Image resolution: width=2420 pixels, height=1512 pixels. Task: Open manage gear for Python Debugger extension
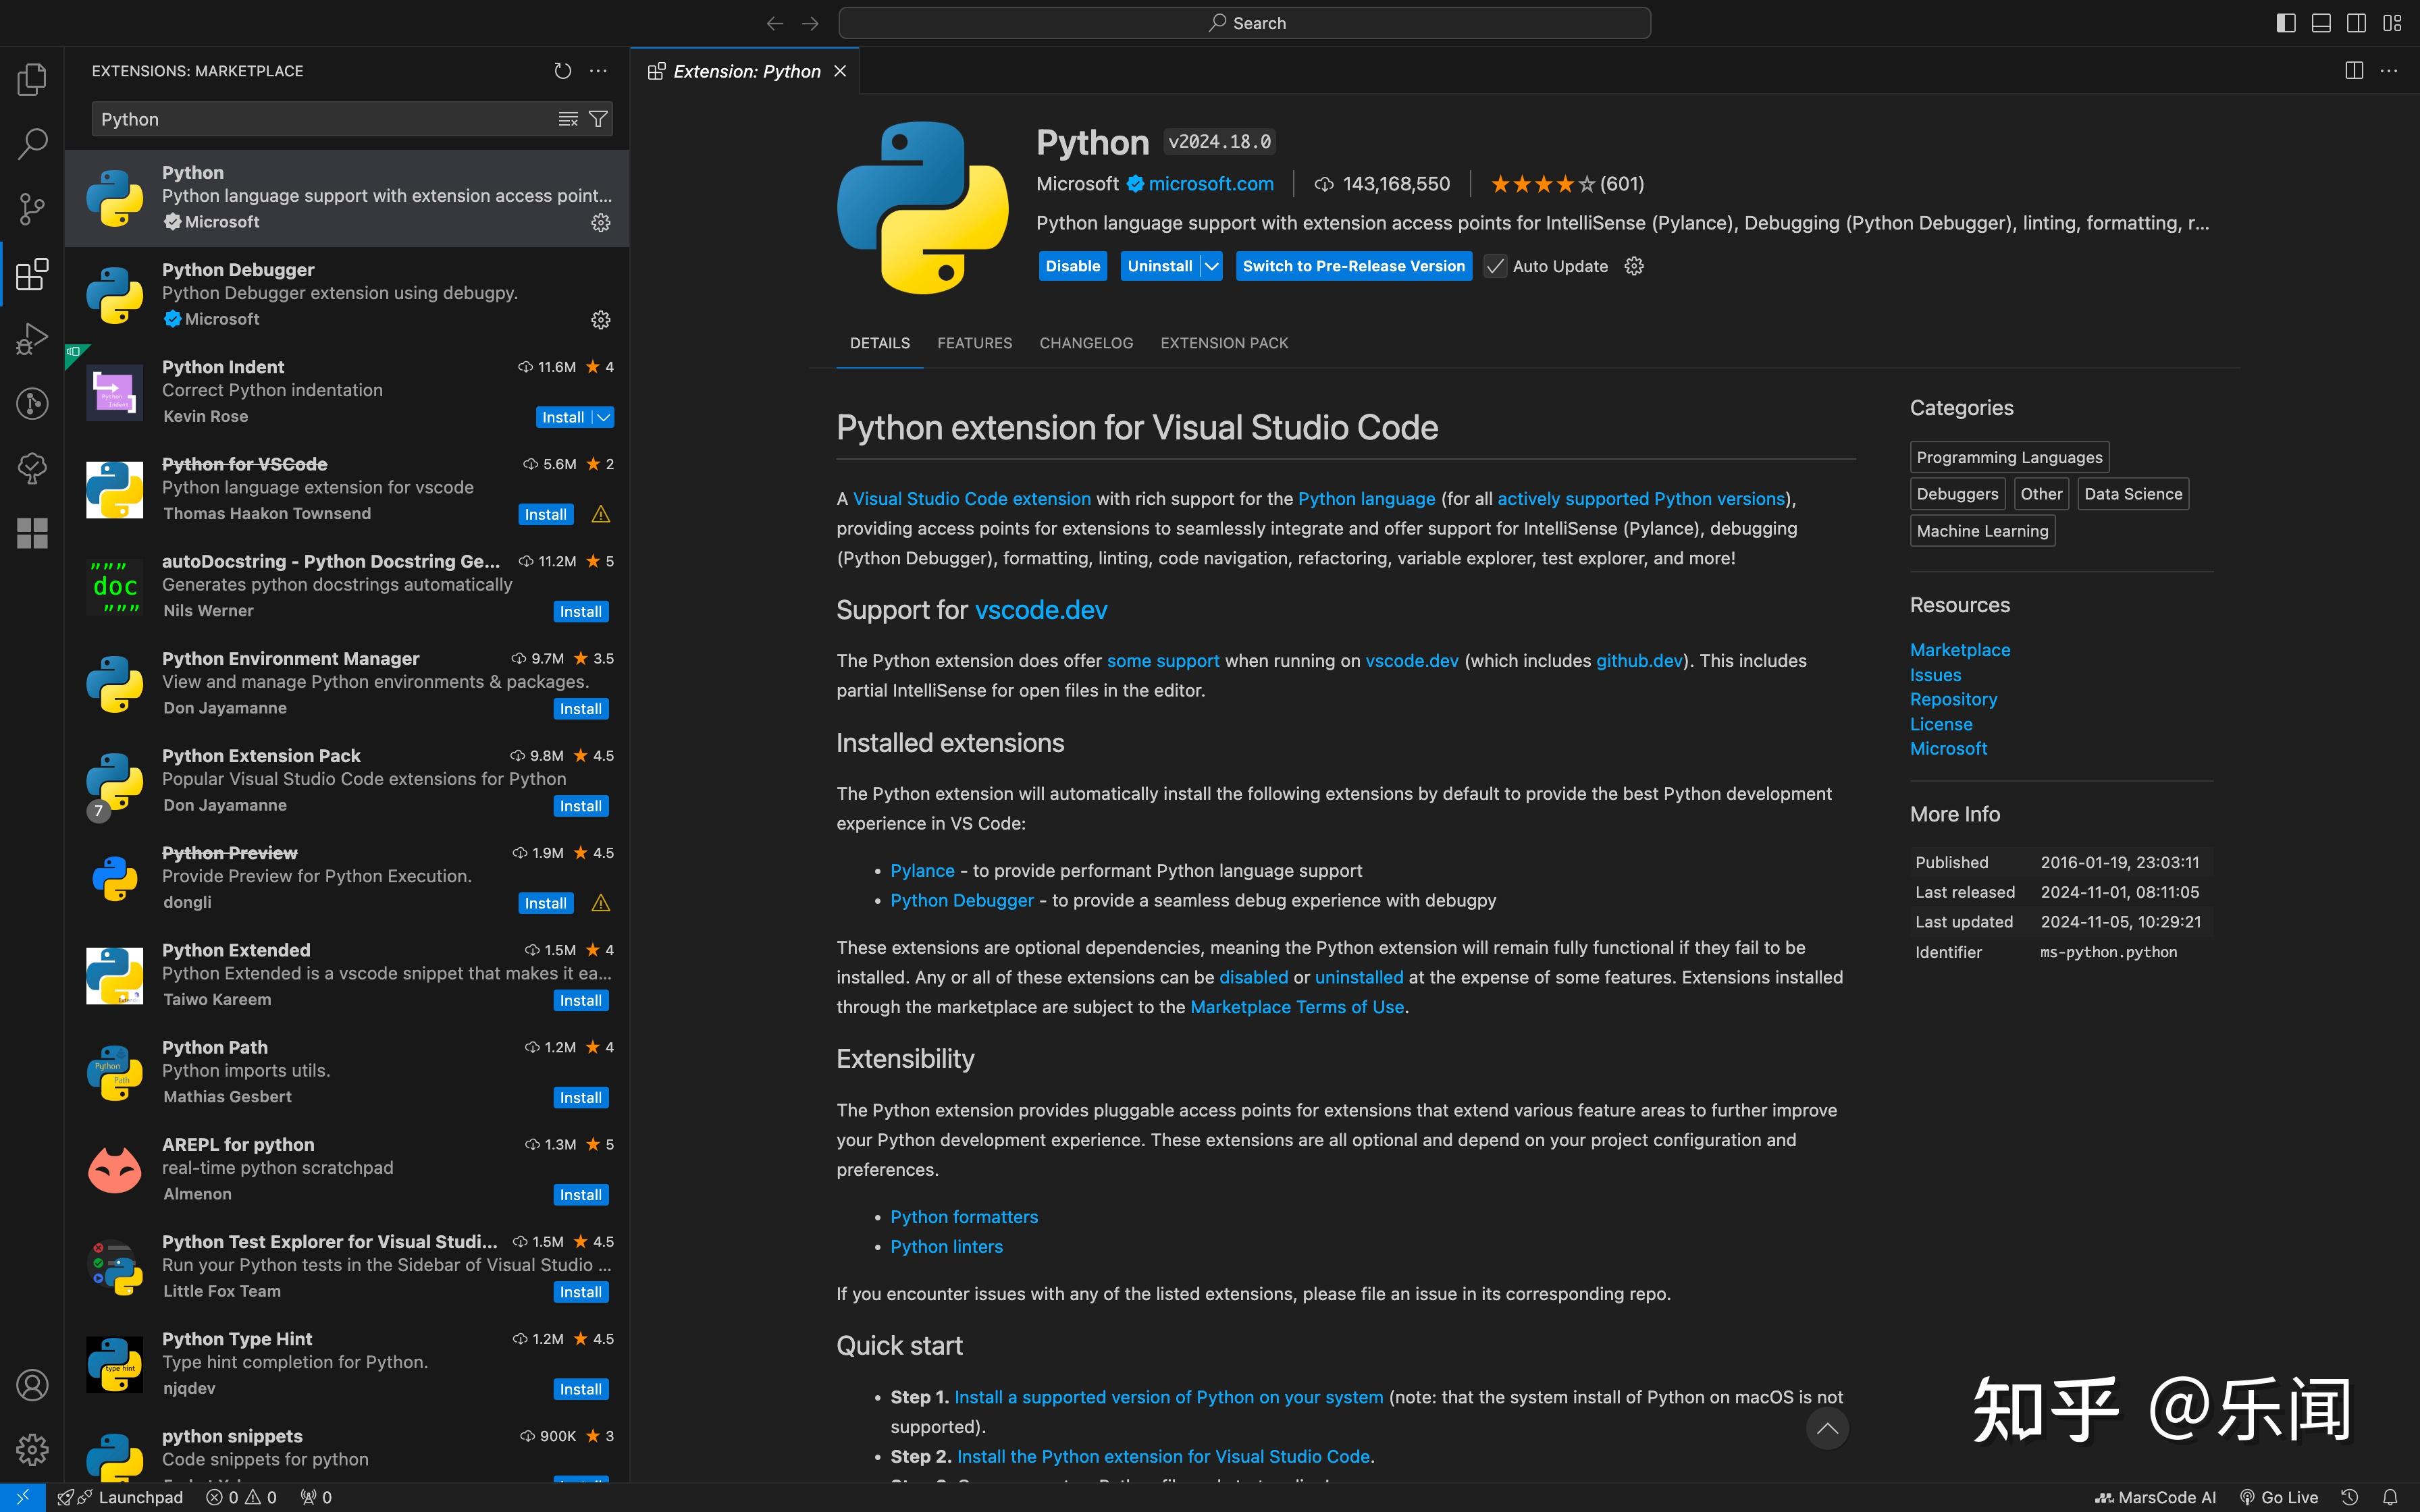(601, 320)
